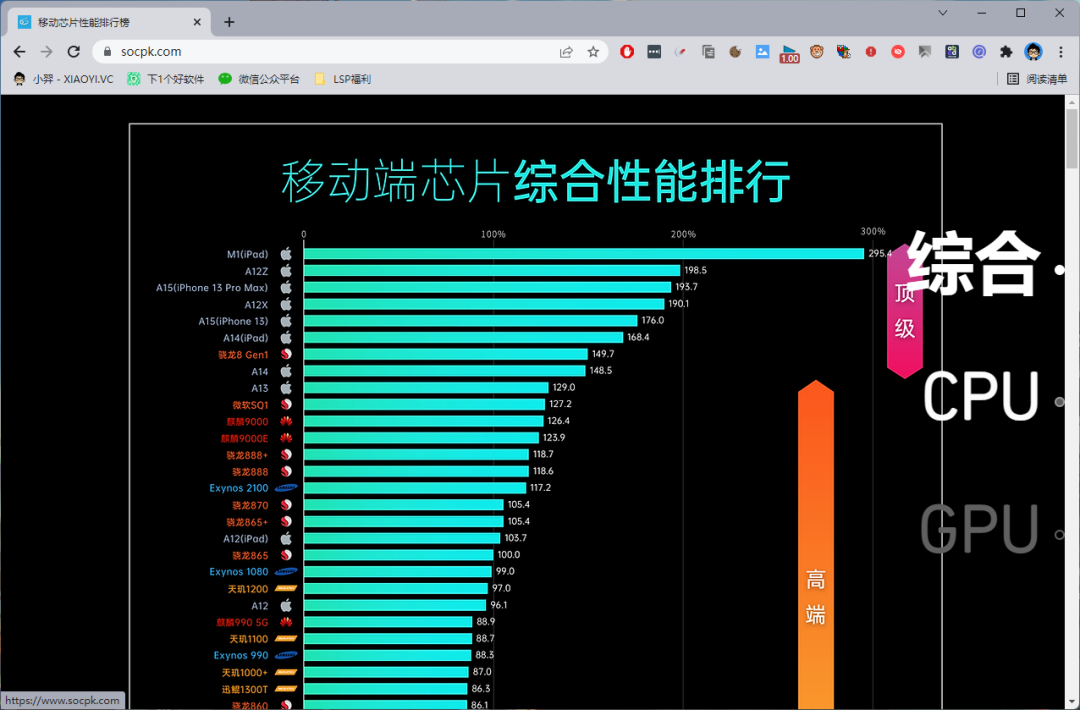Screen dimensions: 1080x710
Task: Open the tab search dropdown chevron
Action: [943, 13]
